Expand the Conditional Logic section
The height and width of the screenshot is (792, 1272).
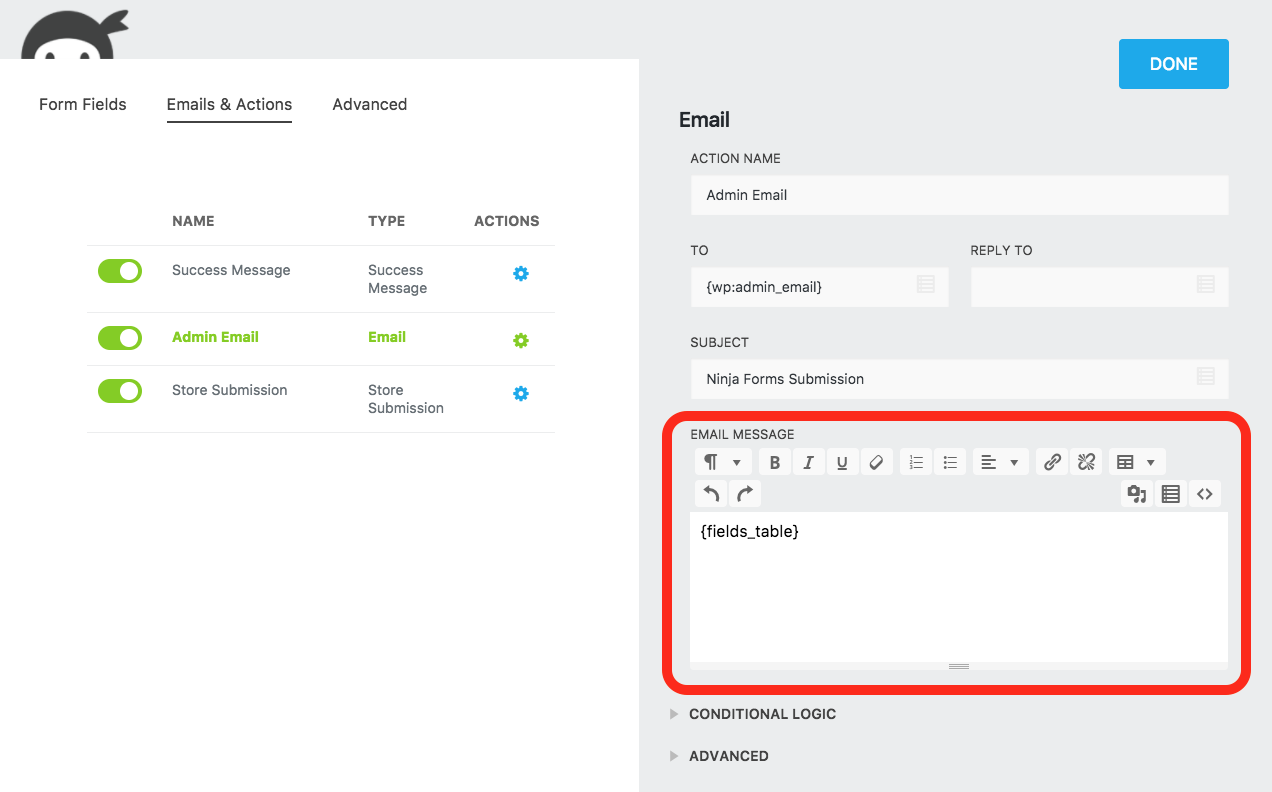762,714
